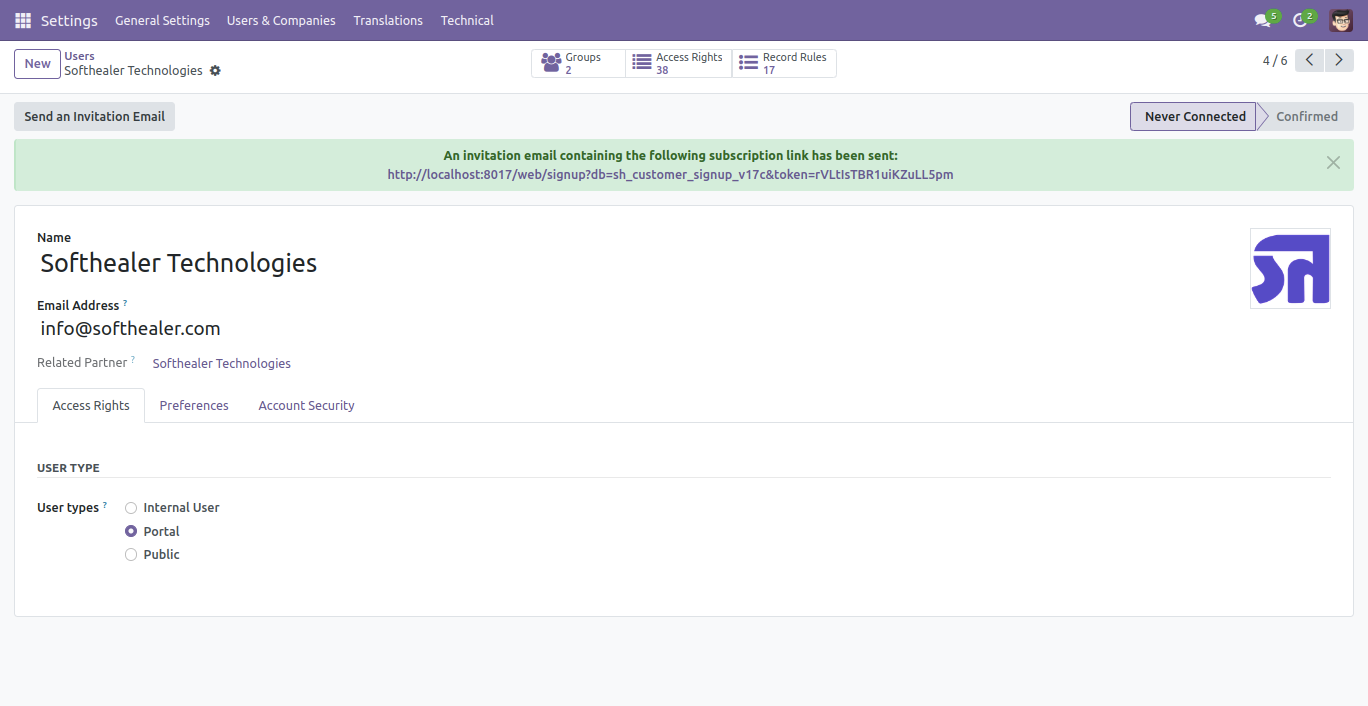Viewport: 1368px width, 706px height.
Task: Click the Softhealer logo avatar image
Action: coord(1290,268)
